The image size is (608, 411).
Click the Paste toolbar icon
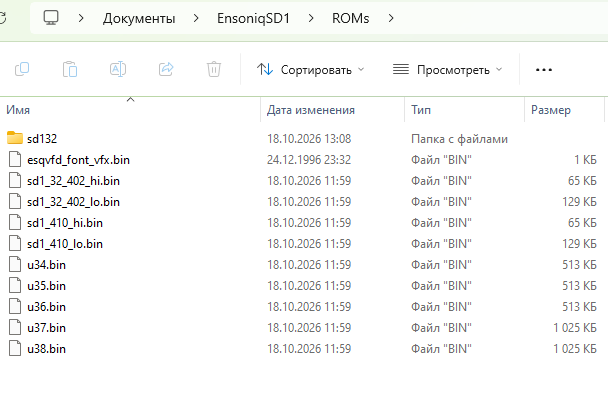[x=70, y=69]
